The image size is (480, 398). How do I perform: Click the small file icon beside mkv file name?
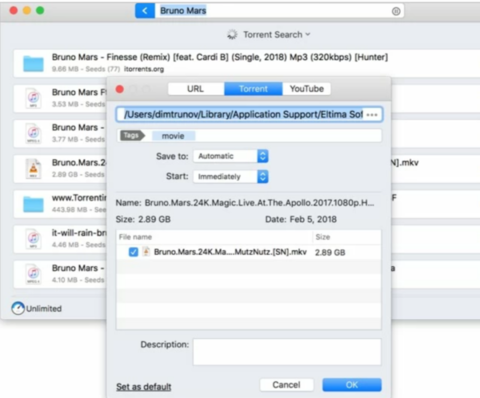146,252
